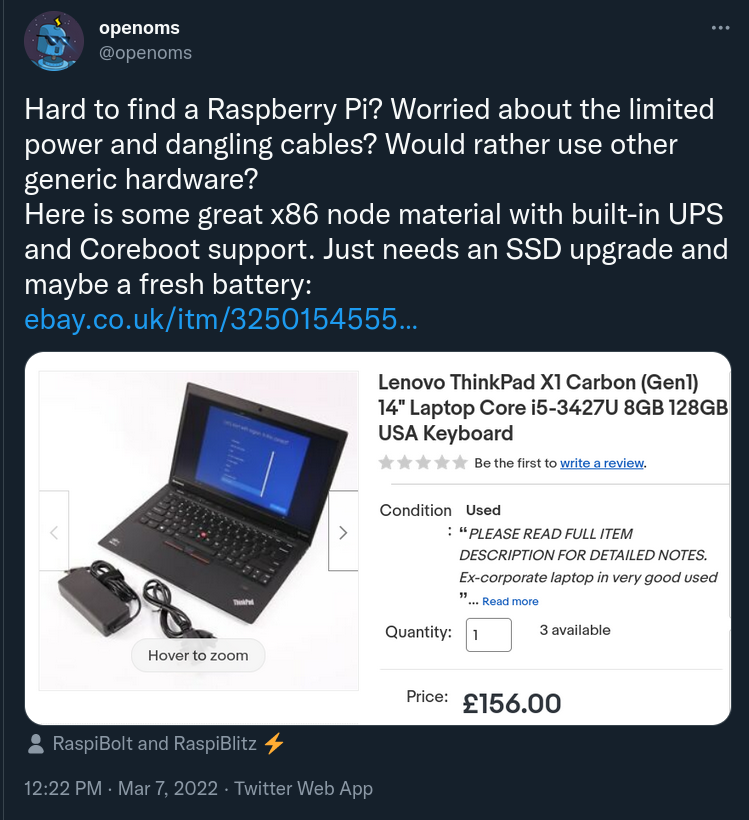Click the Lenovo ThinkPad product title
This screenshot has width=749, height=820.
tap(549, 407)
